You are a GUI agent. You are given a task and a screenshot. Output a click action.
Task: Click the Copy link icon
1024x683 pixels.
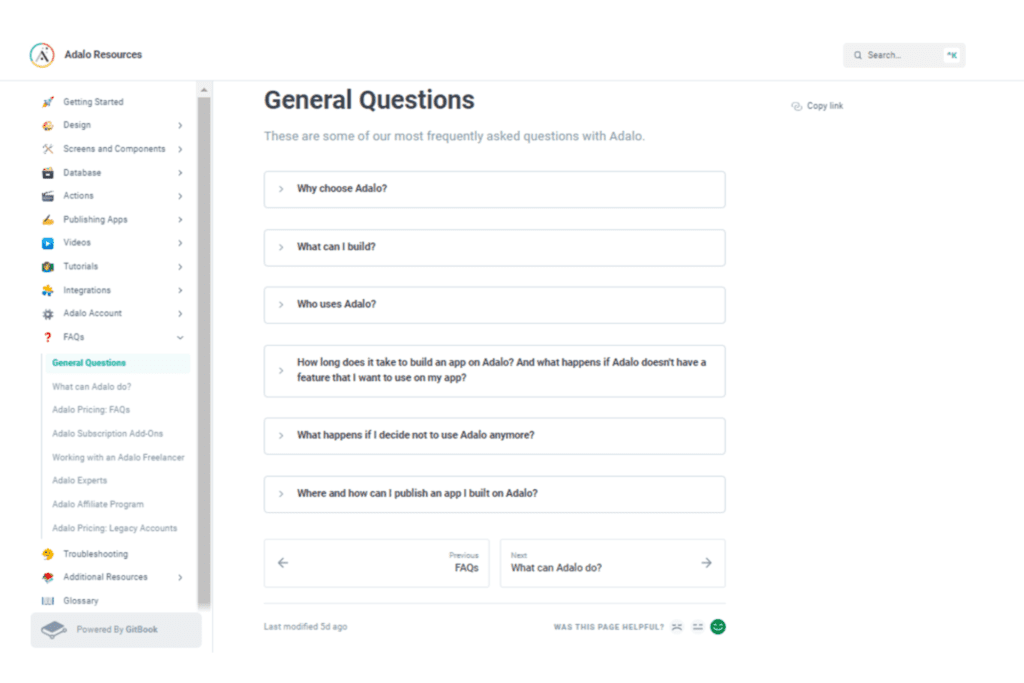click(x=796, y=106)
